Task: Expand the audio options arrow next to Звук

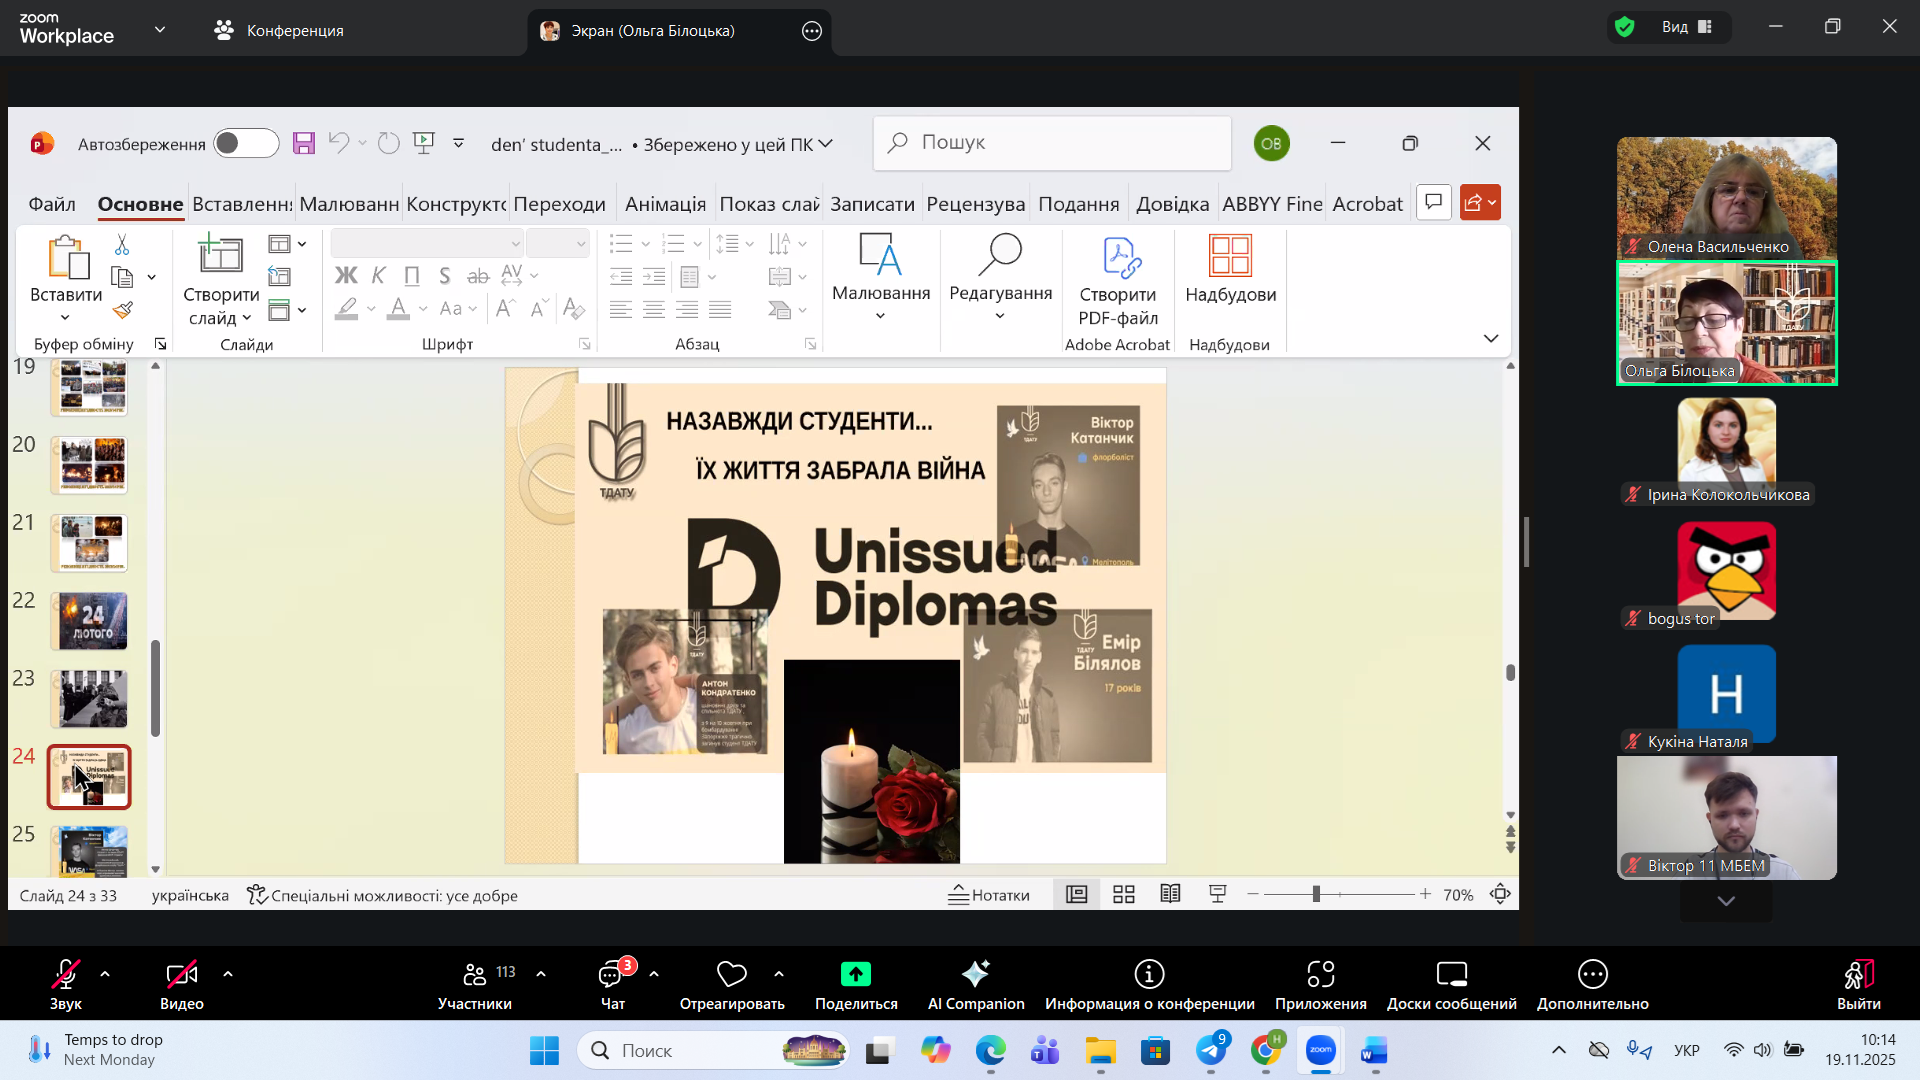Action: pos(105,974)
